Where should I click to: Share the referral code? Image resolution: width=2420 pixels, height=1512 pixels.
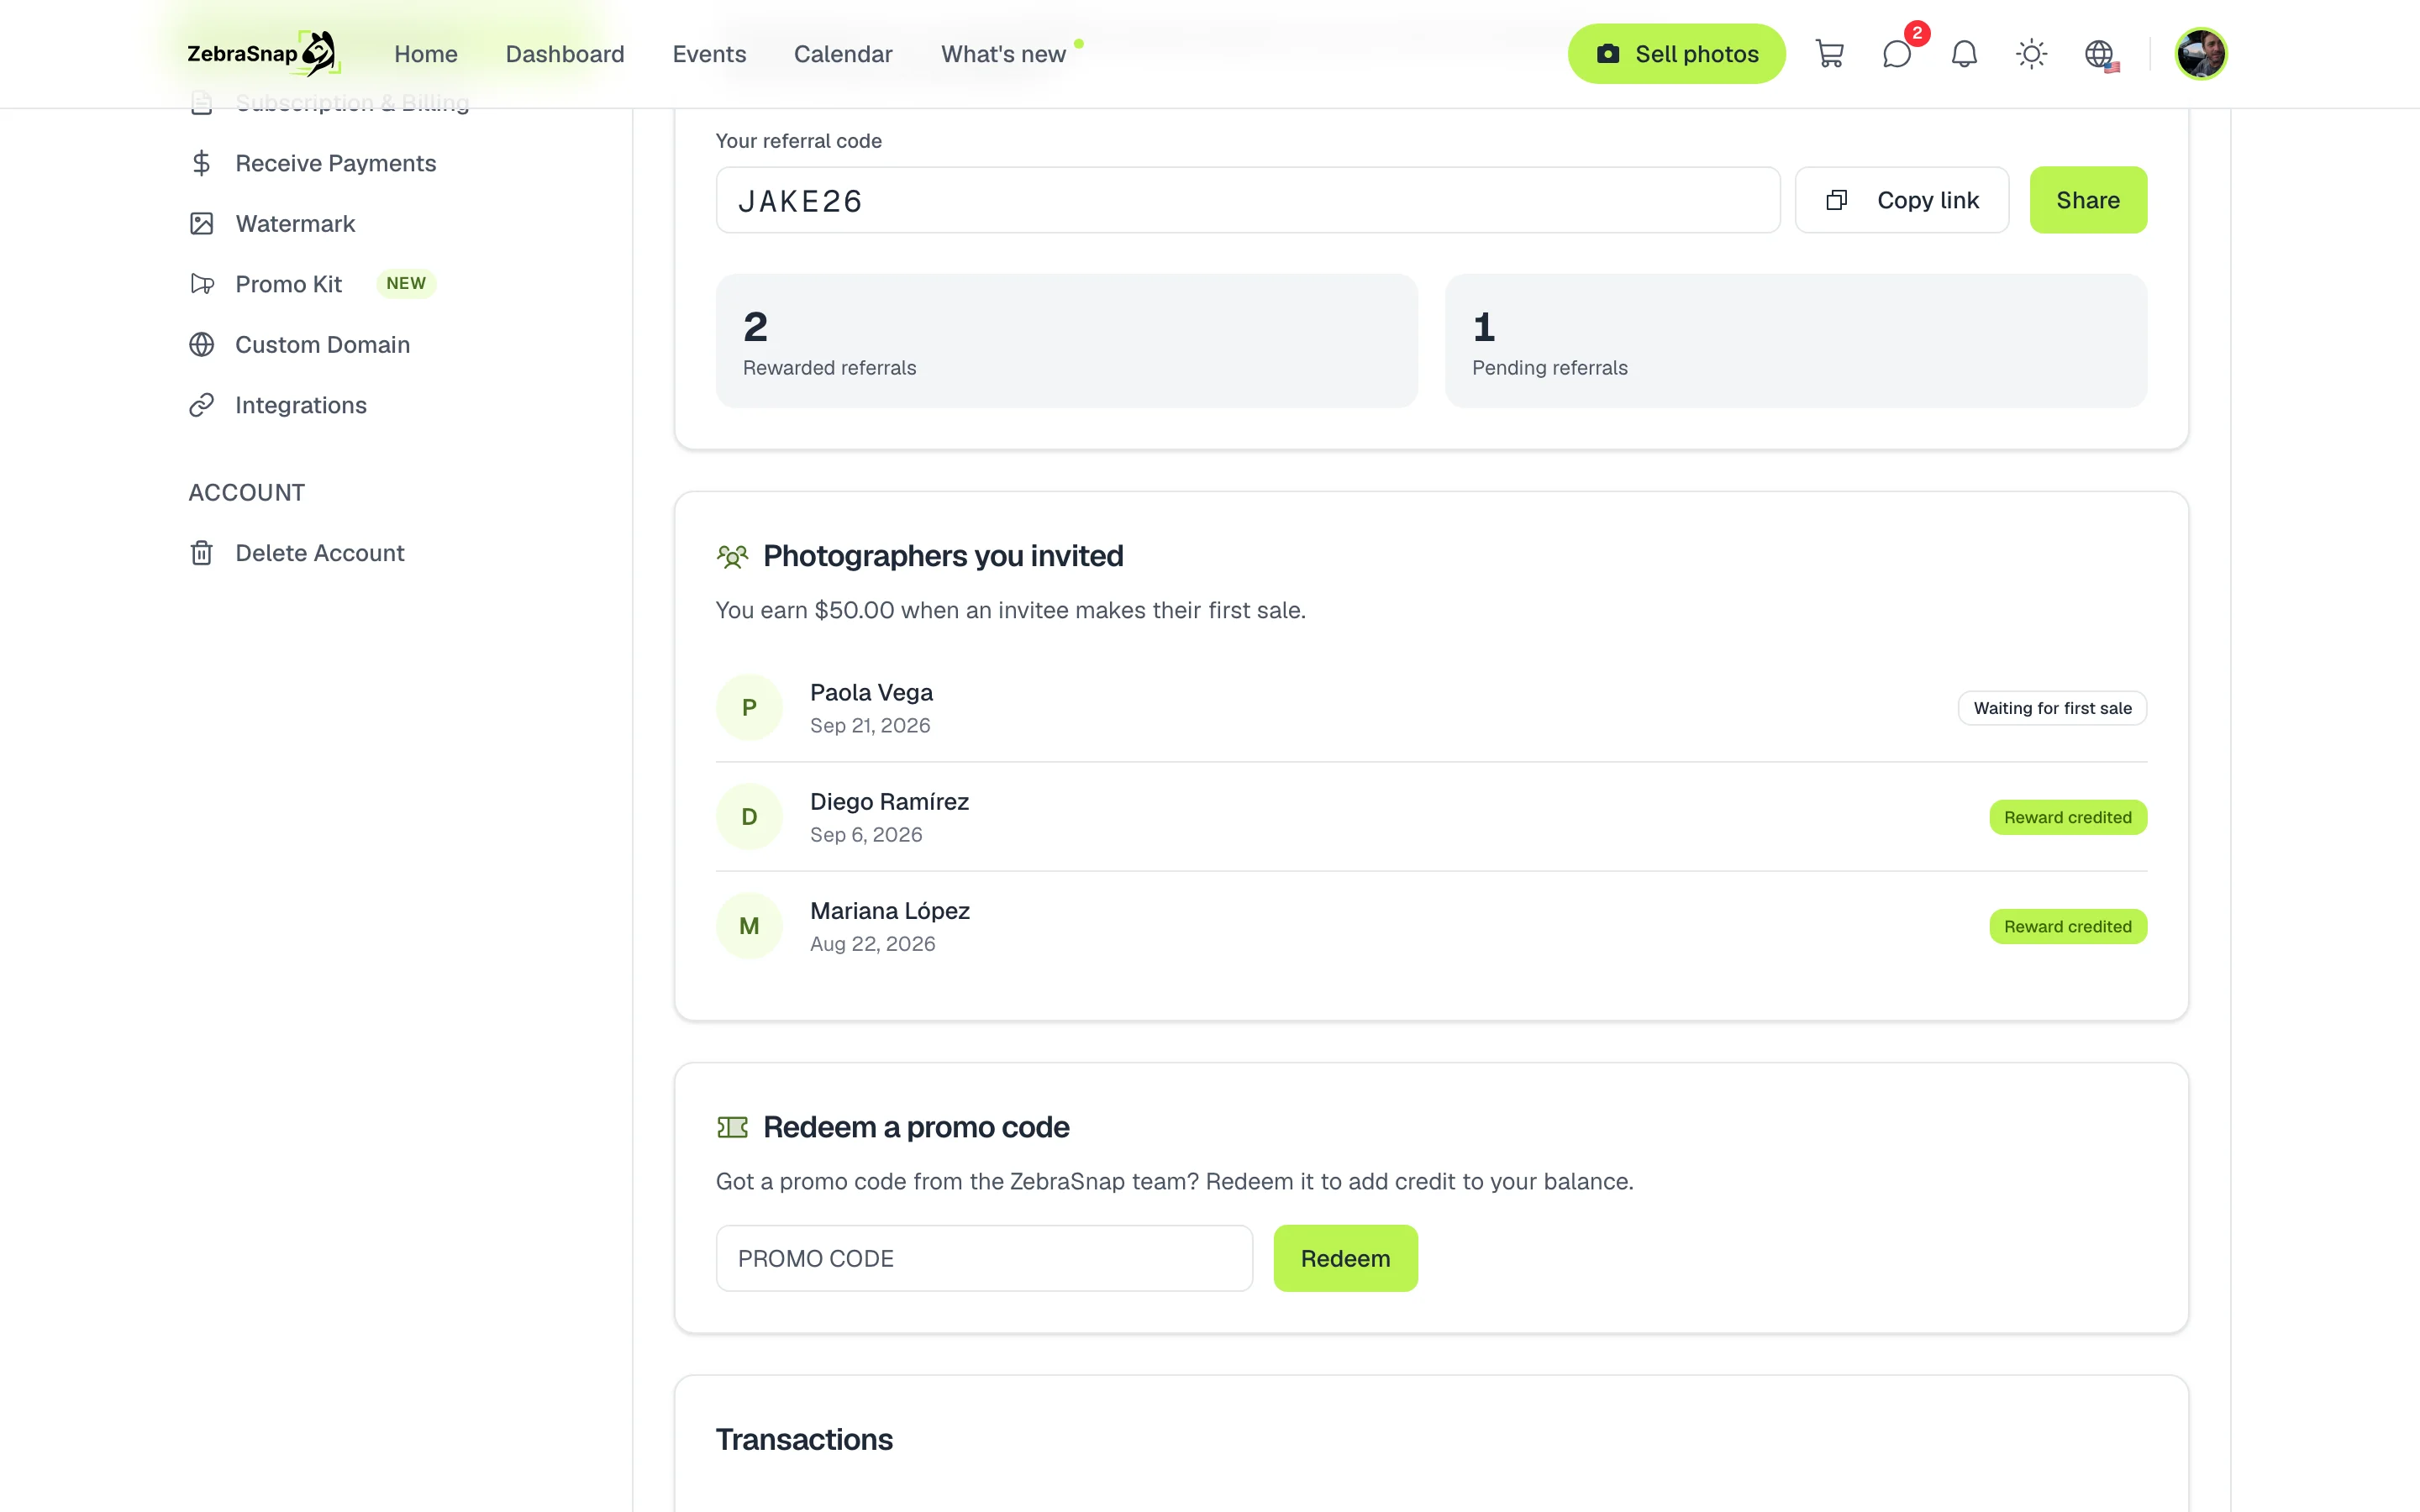(2088, 200)
